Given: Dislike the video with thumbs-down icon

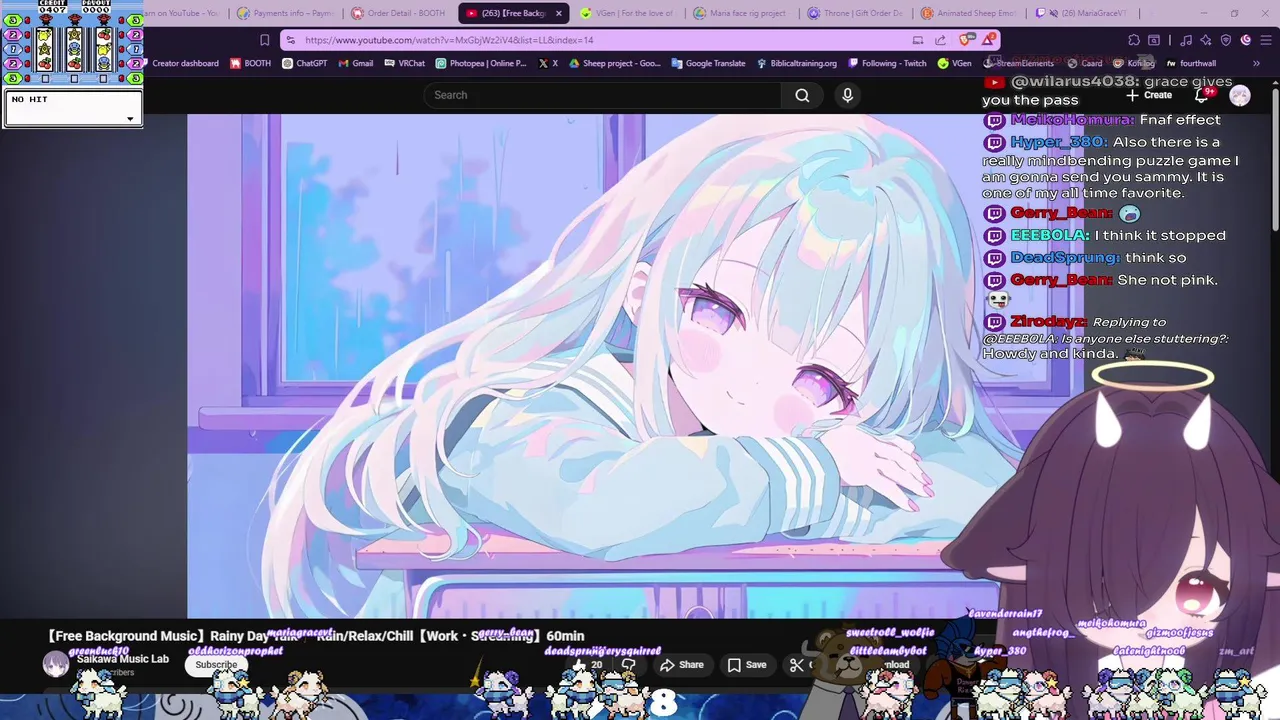Looking at the screenshot, I should coord(628,665).
